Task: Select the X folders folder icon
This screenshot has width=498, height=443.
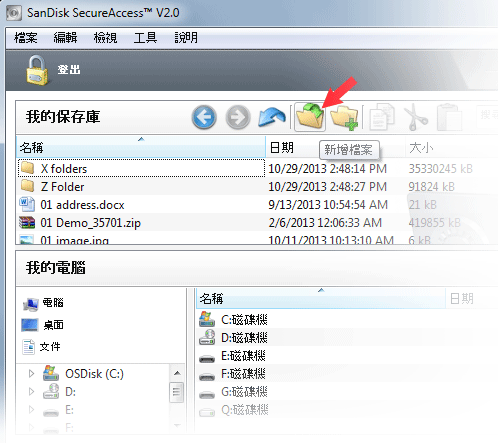Action: 27,168
